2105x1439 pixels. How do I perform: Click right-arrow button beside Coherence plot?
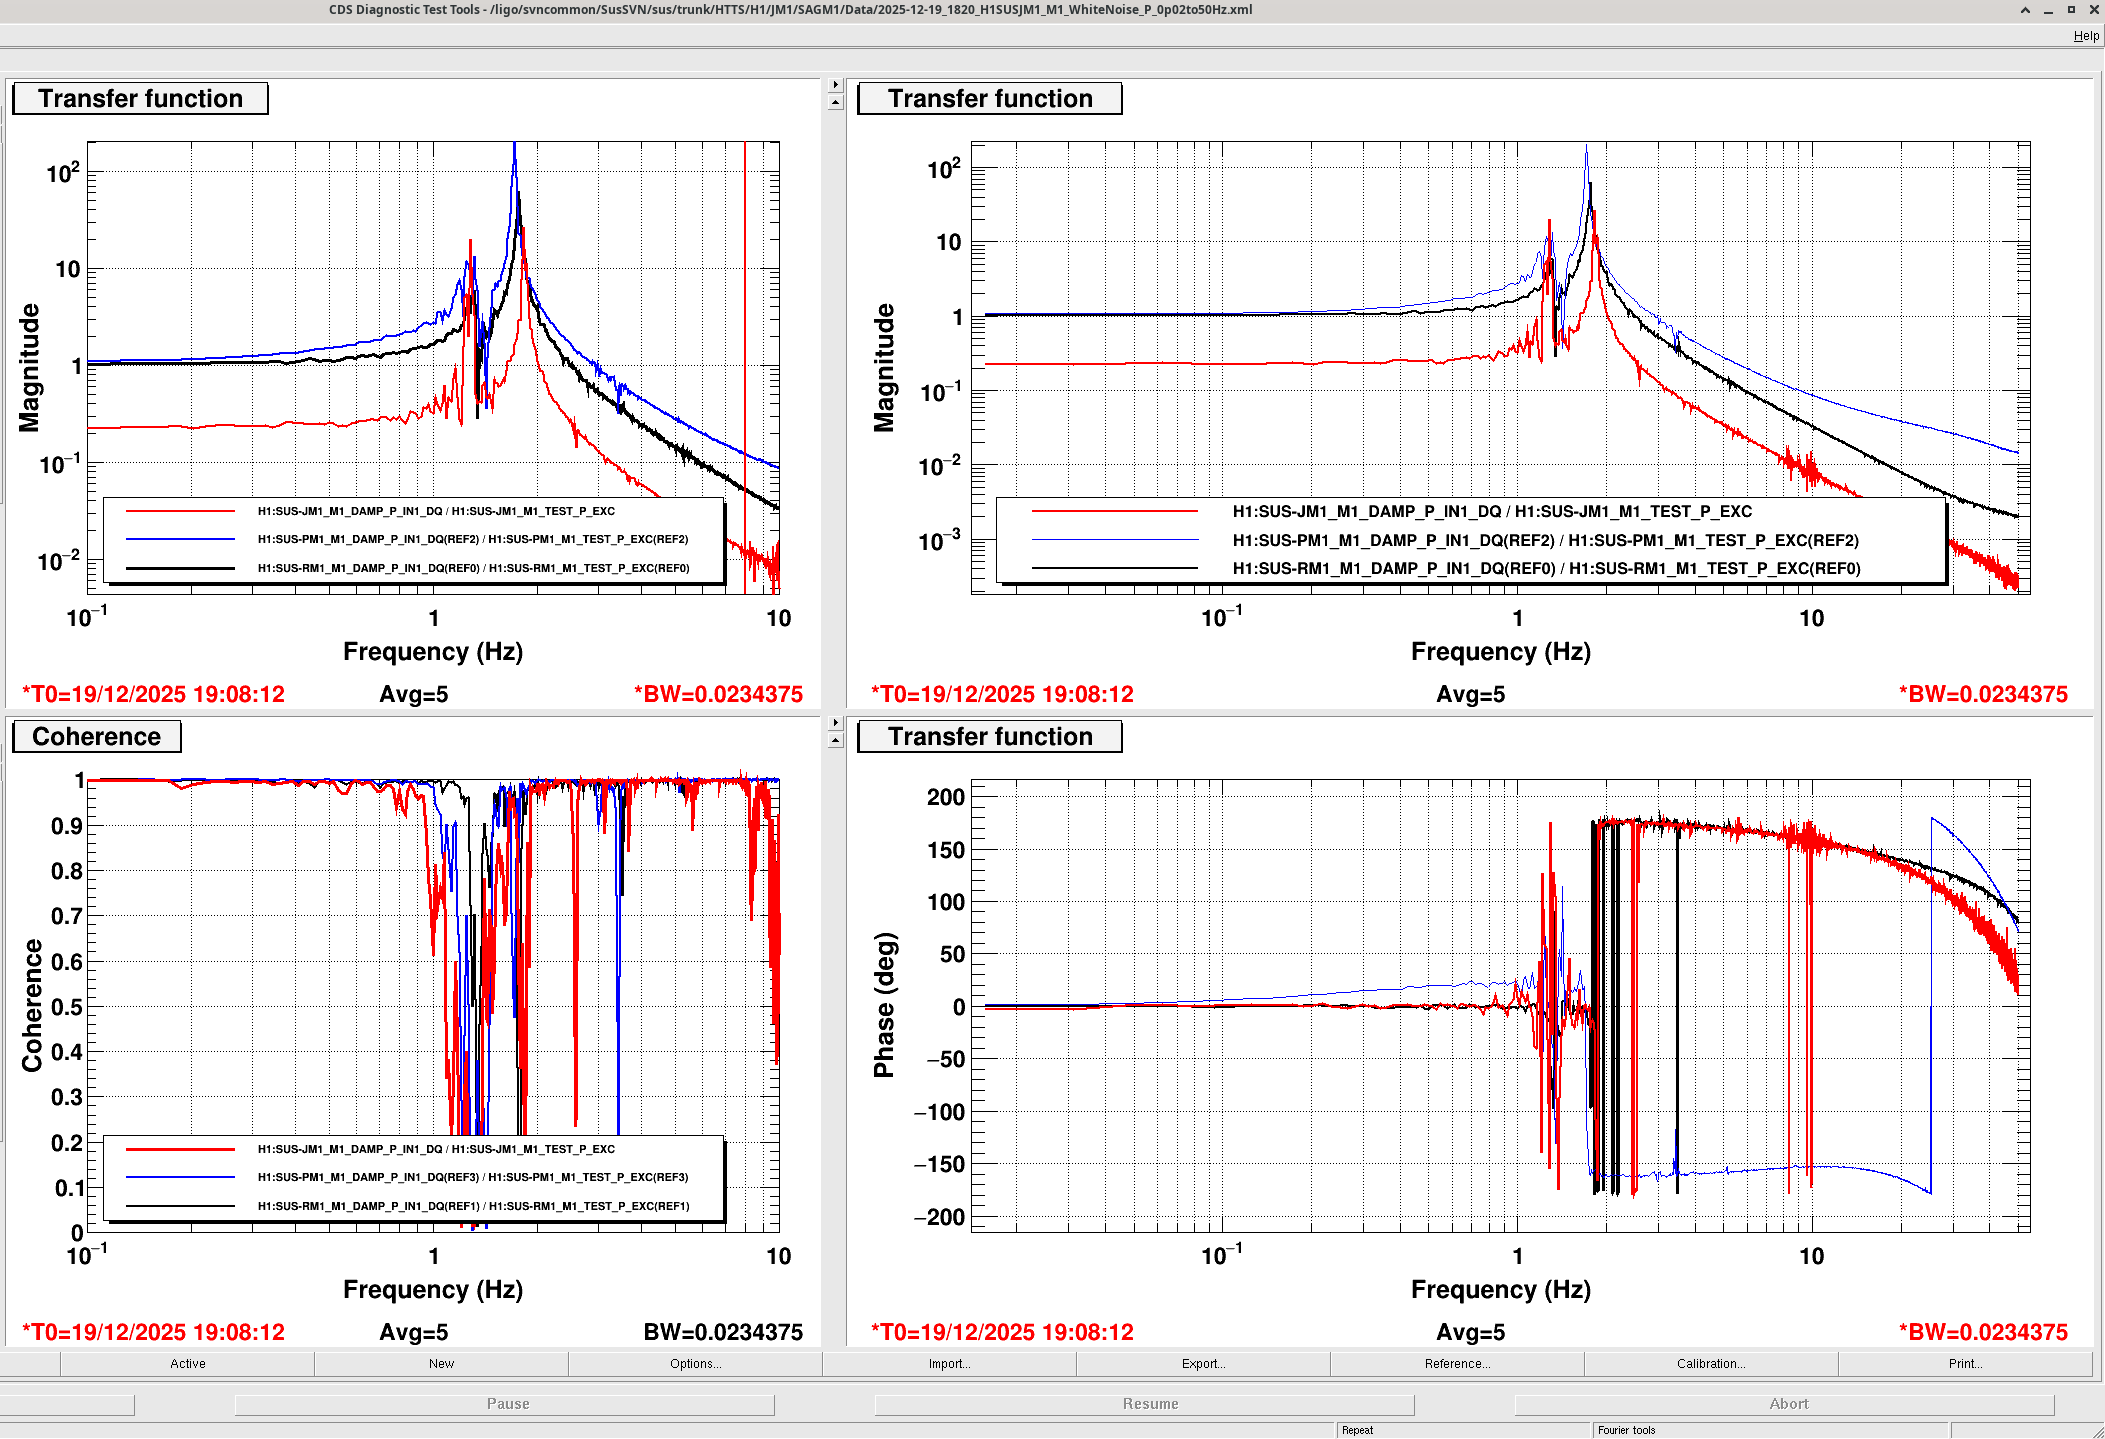click(836, 722)
